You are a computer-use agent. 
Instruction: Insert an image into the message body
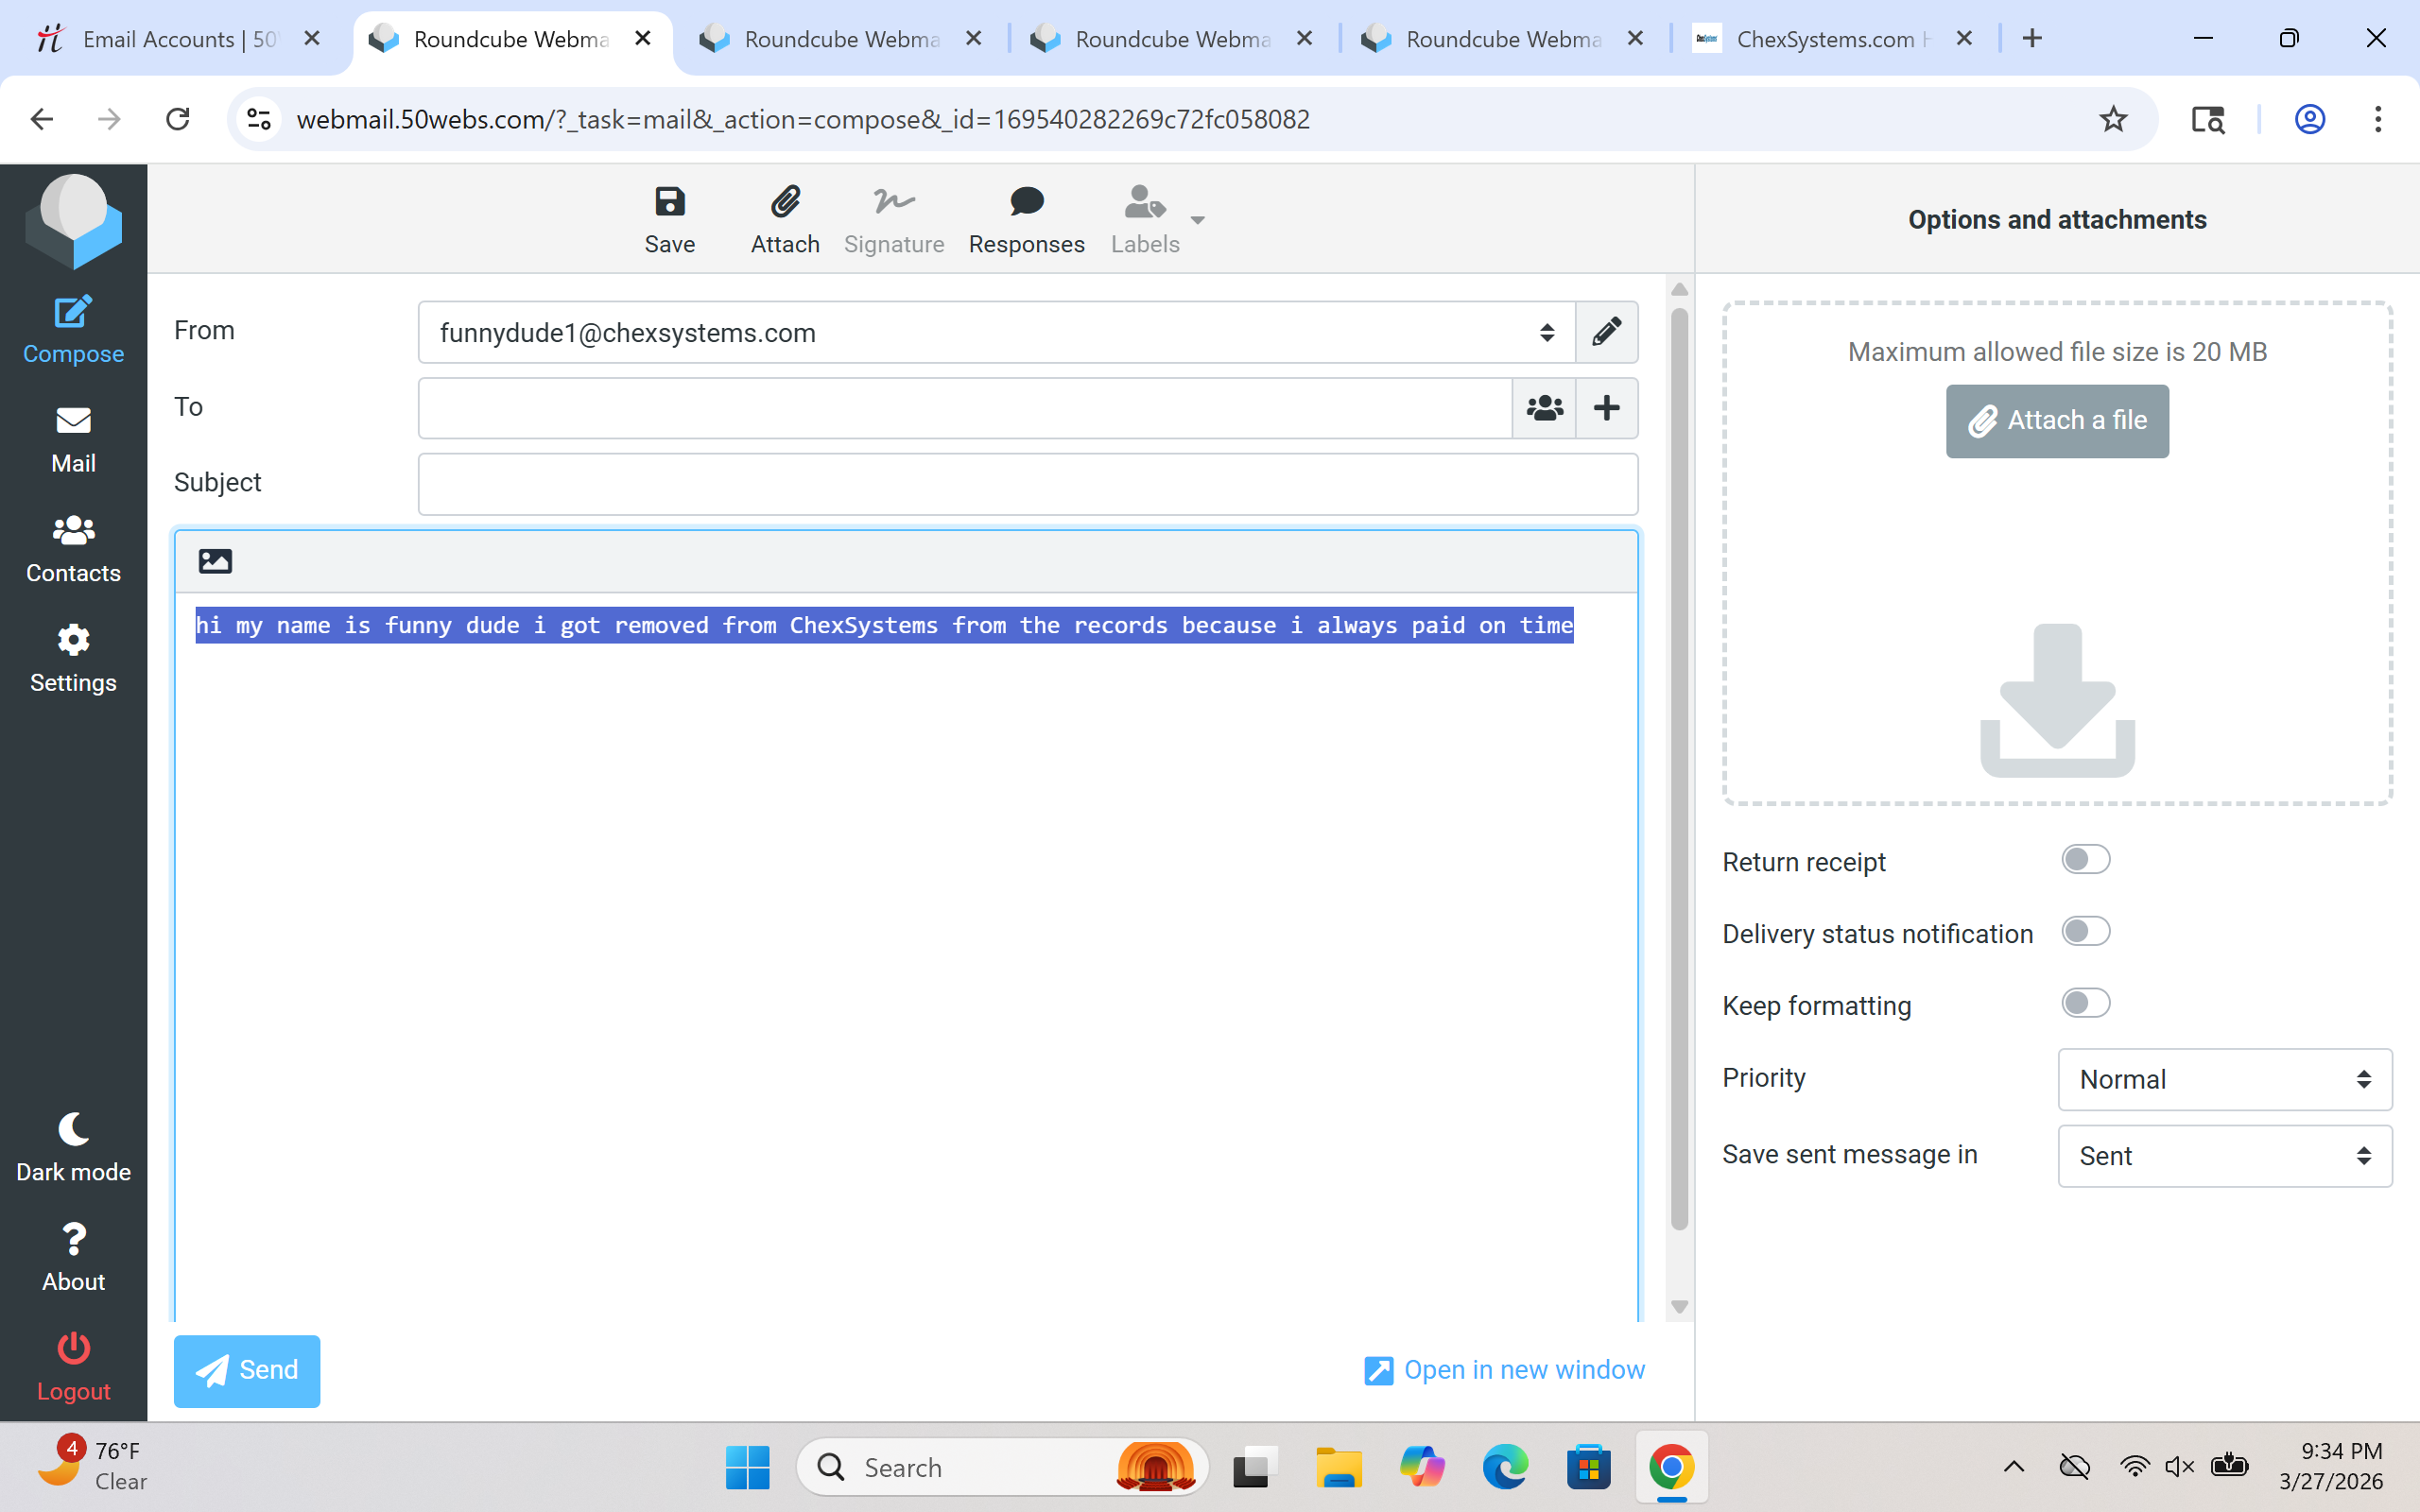(x=214, y=561)
